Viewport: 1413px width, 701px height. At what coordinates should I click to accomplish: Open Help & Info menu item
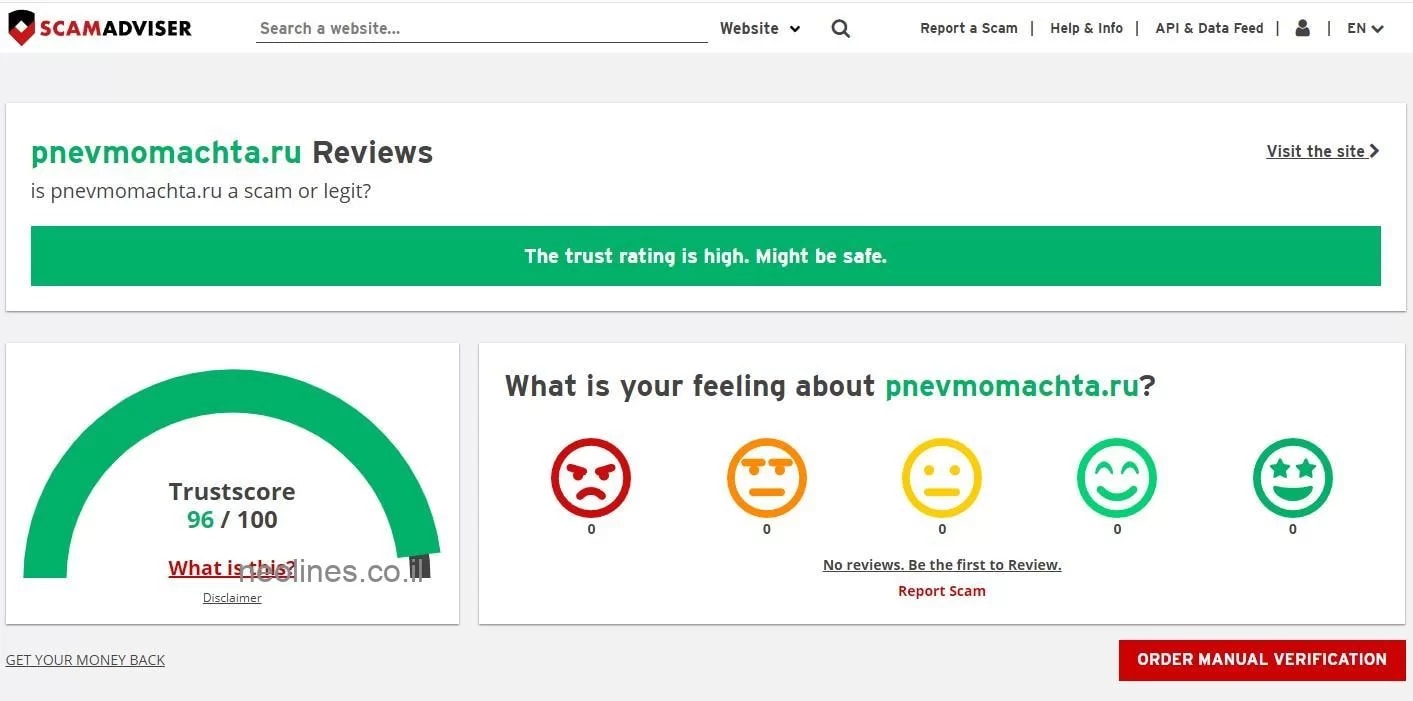[x=1087, y=28]
